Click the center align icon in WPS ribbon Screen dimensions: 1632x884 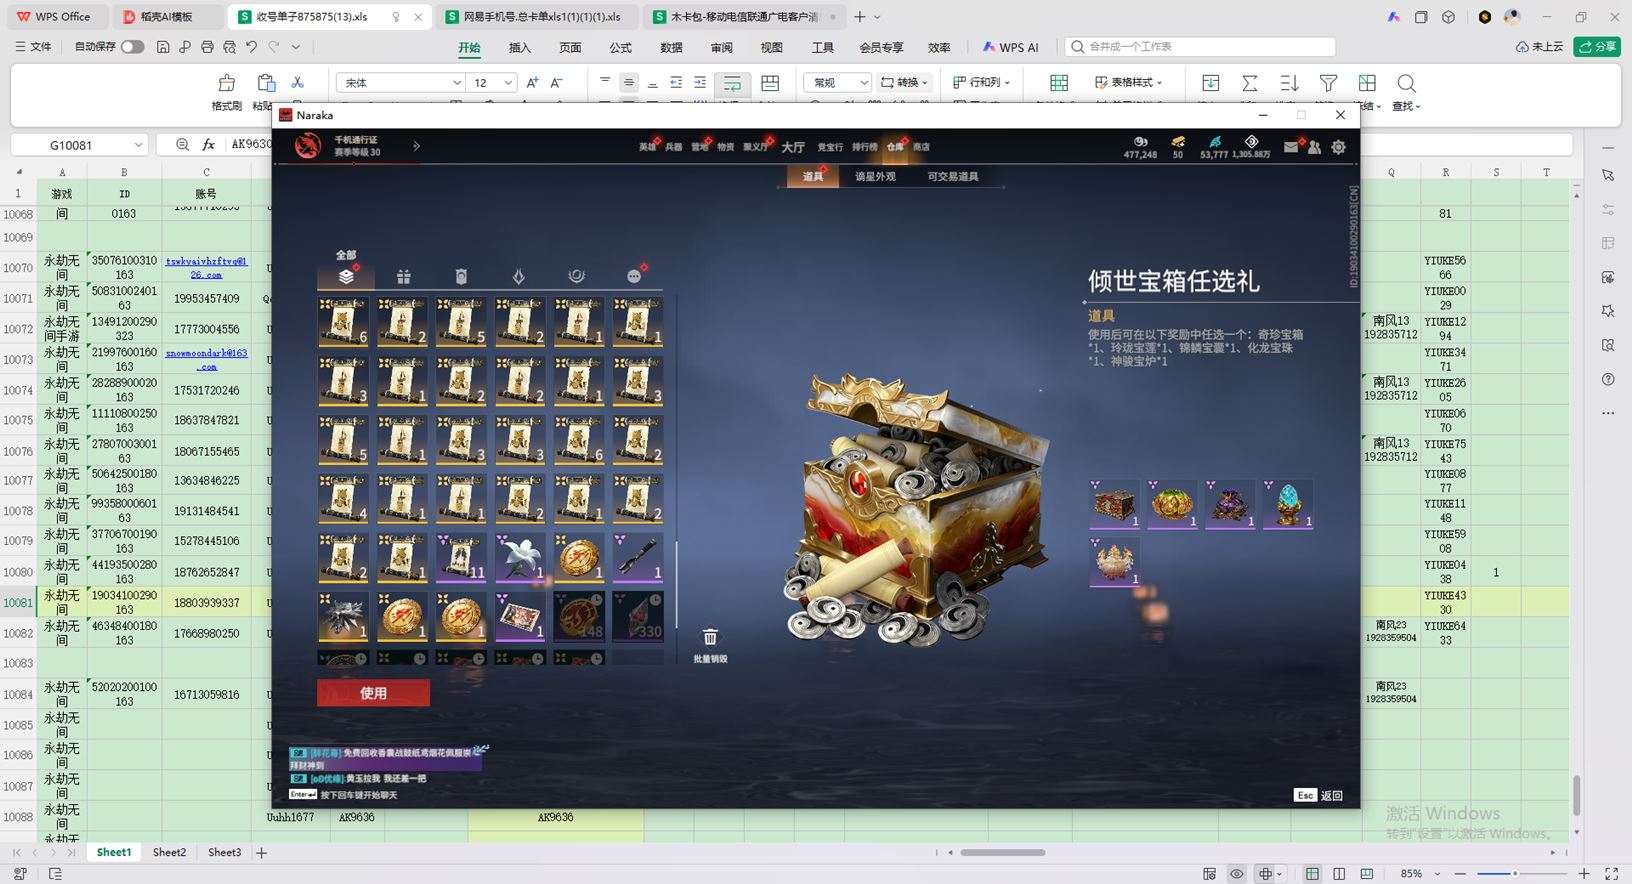point(629,83)
